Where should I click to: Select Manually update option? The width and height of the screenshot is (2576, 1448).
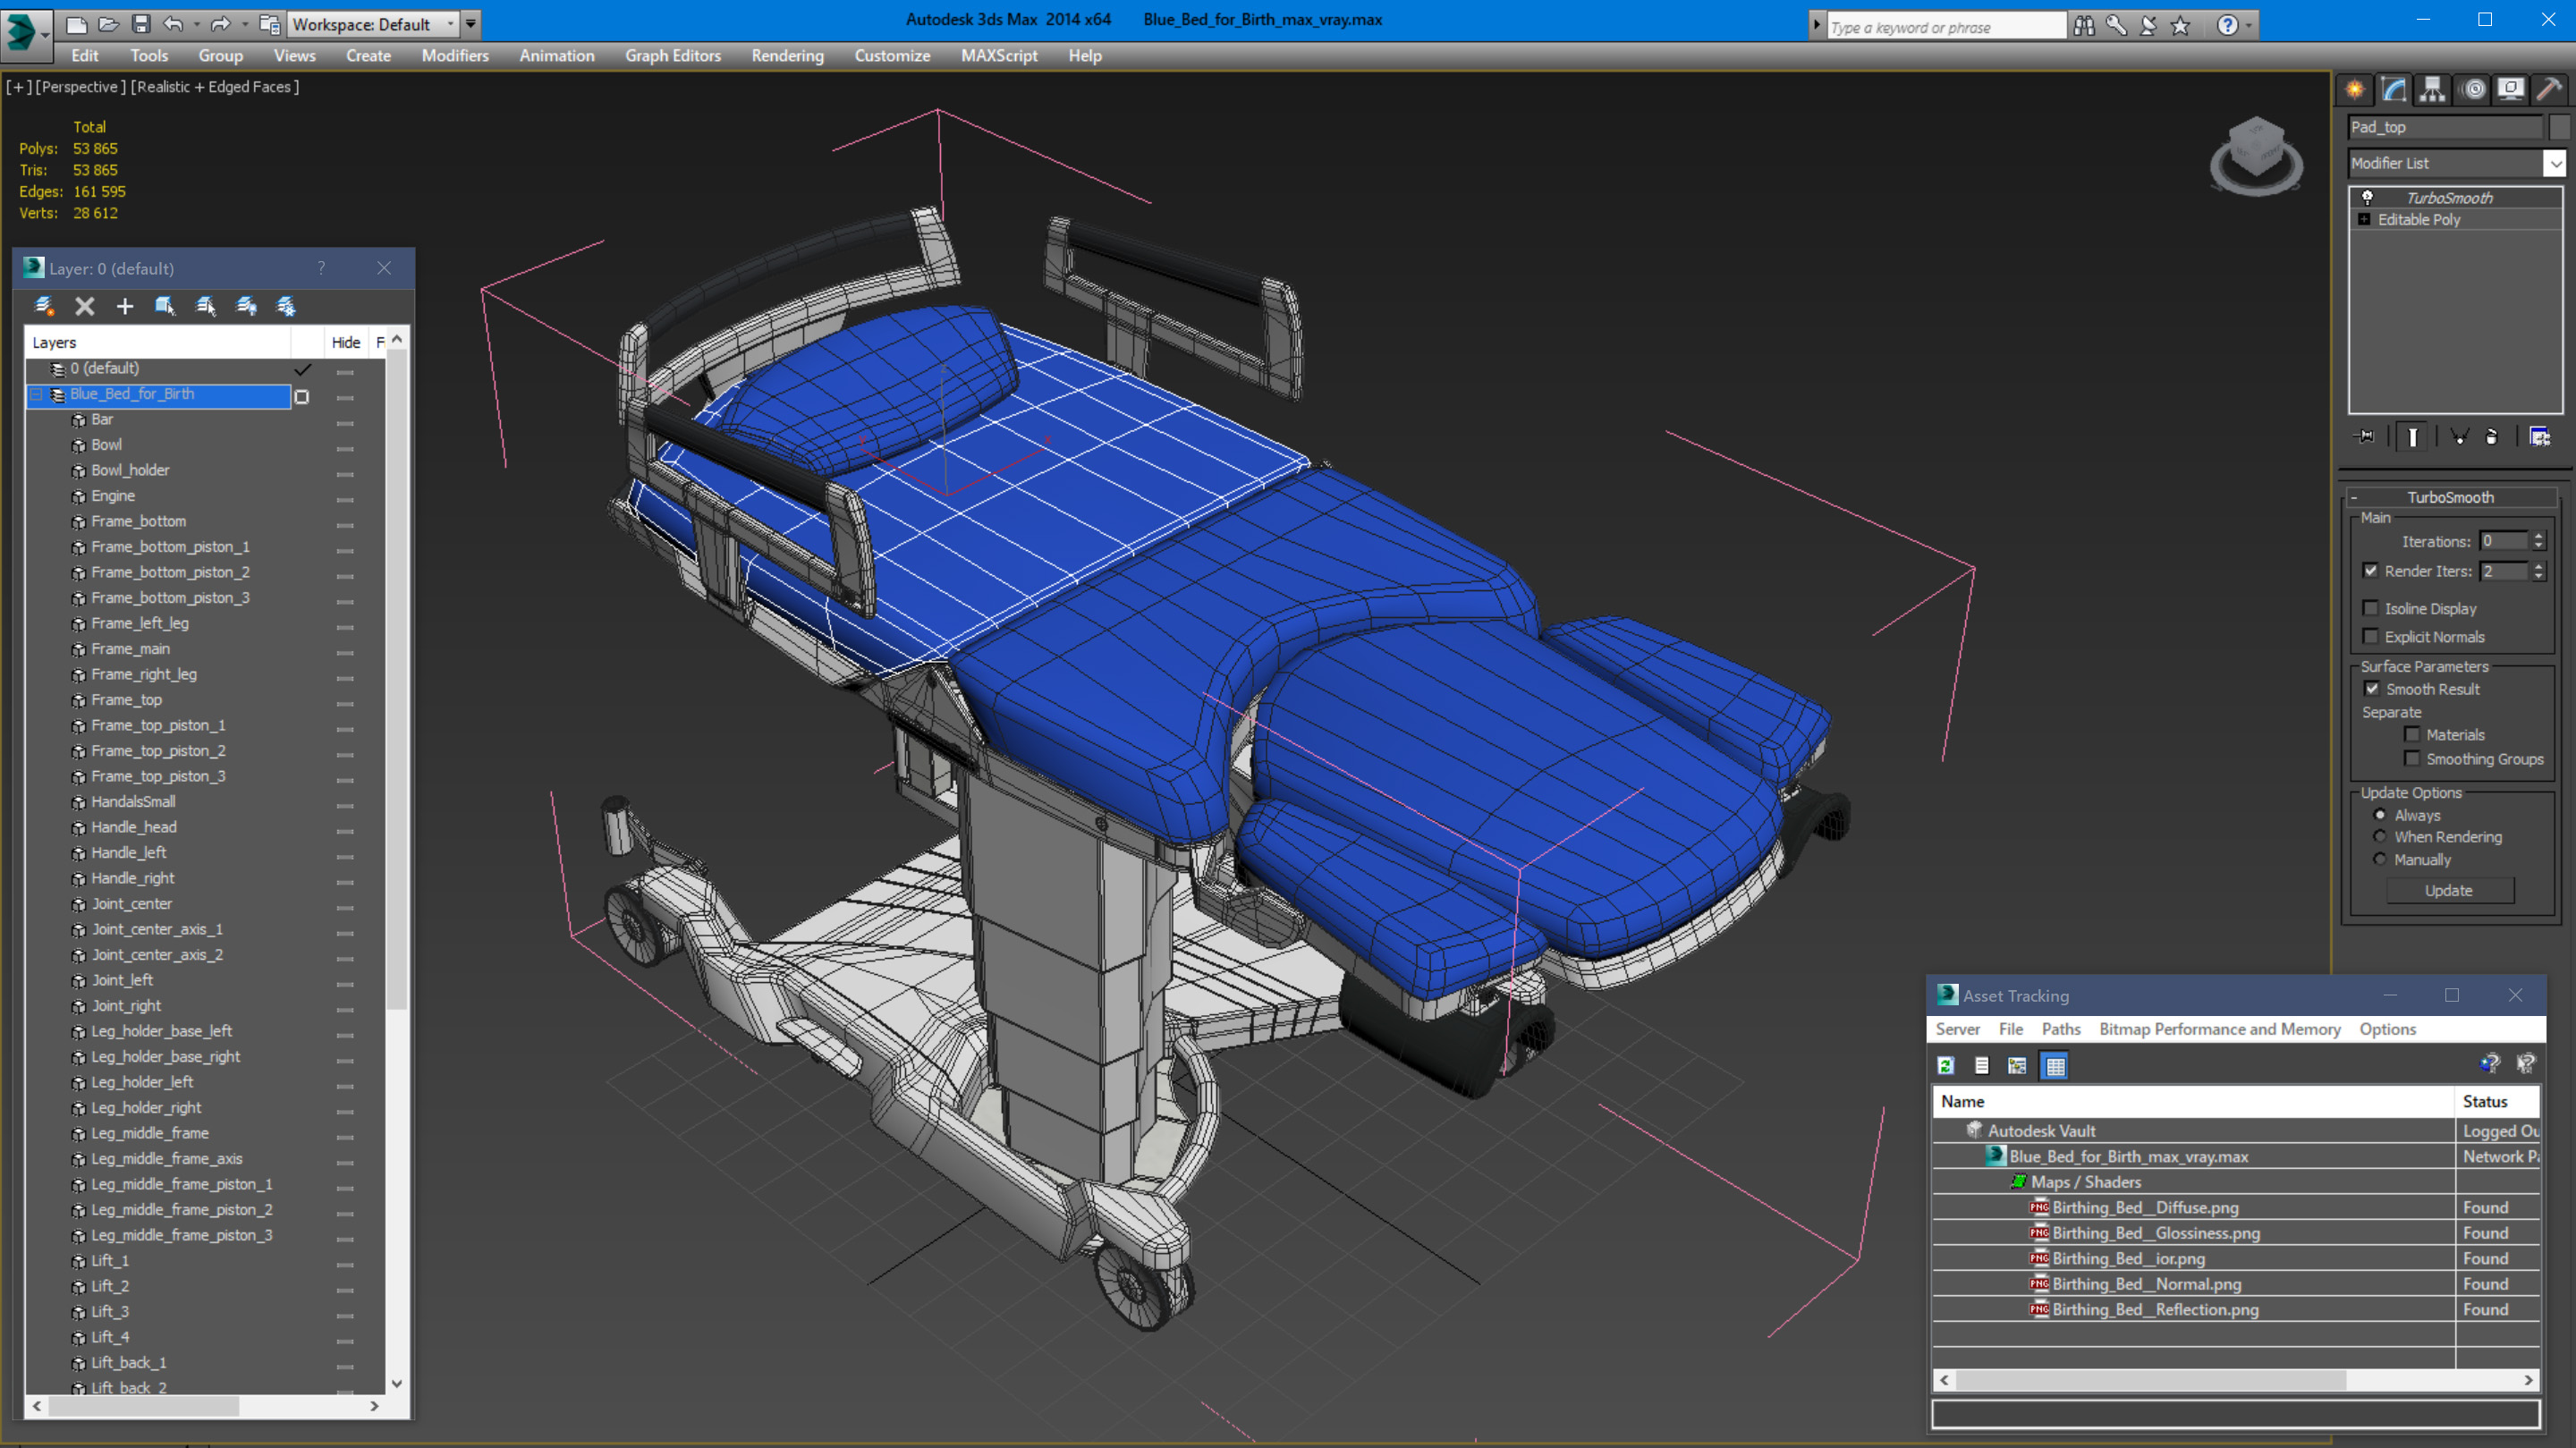(2380, 859)
